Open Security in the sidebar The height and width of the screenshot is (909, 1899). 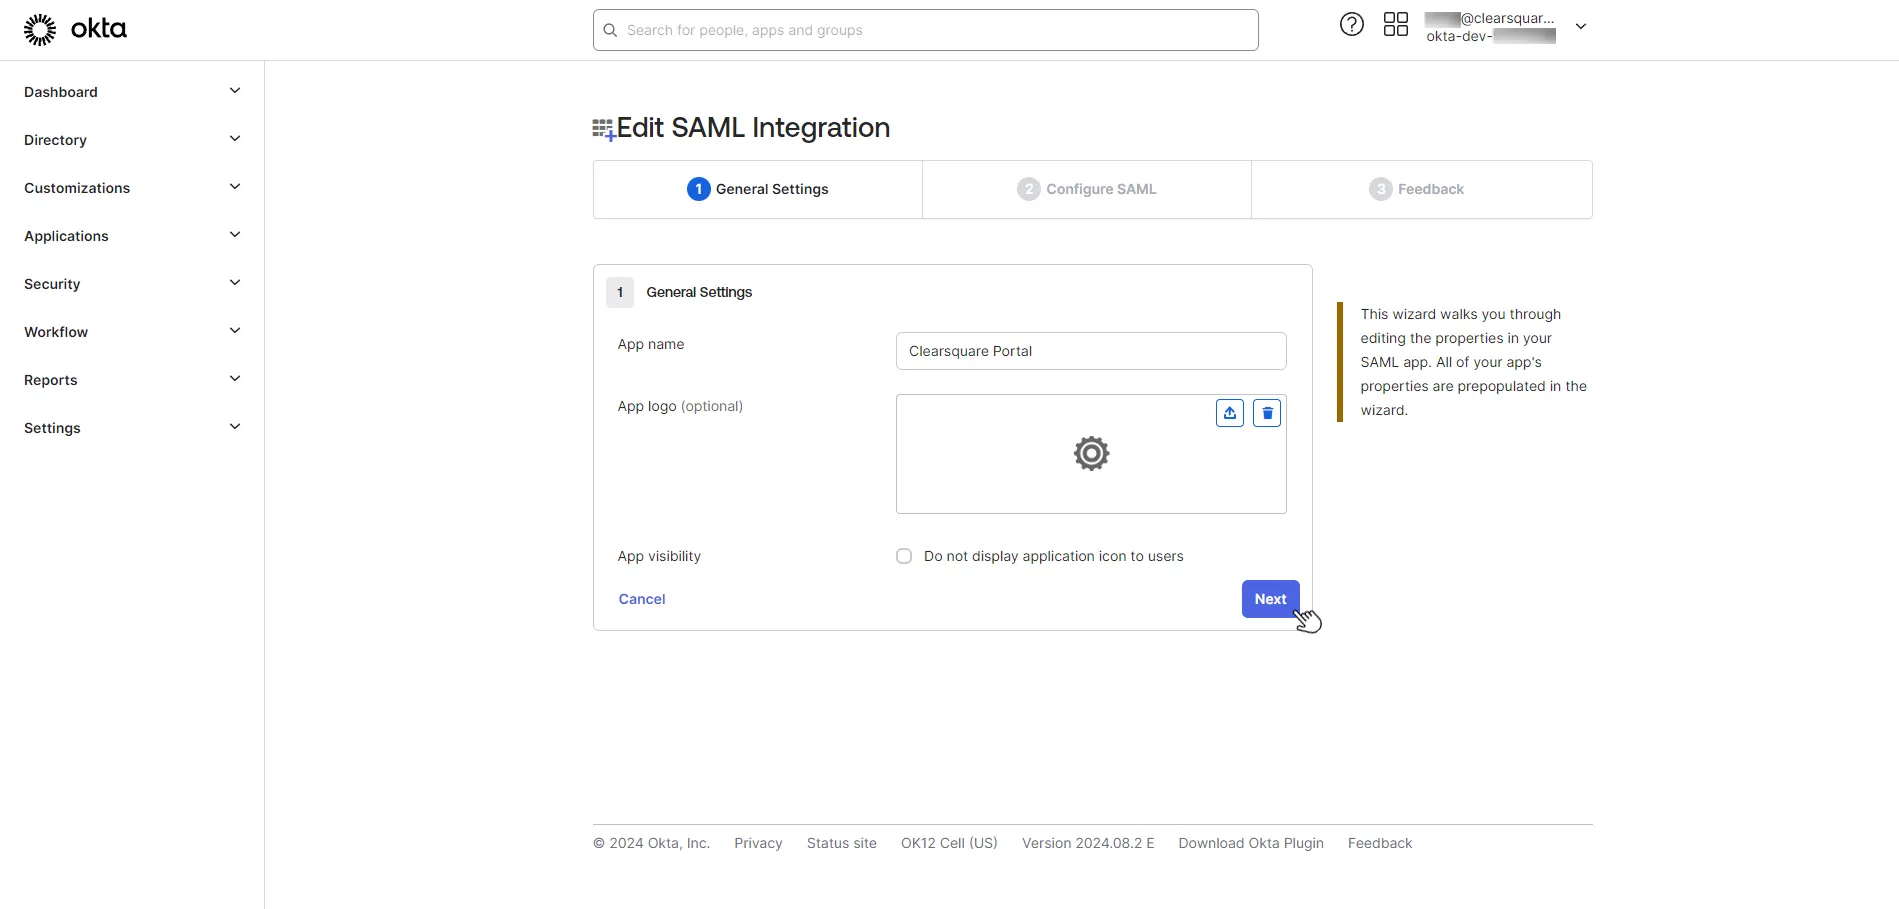[x=52, y=284]
